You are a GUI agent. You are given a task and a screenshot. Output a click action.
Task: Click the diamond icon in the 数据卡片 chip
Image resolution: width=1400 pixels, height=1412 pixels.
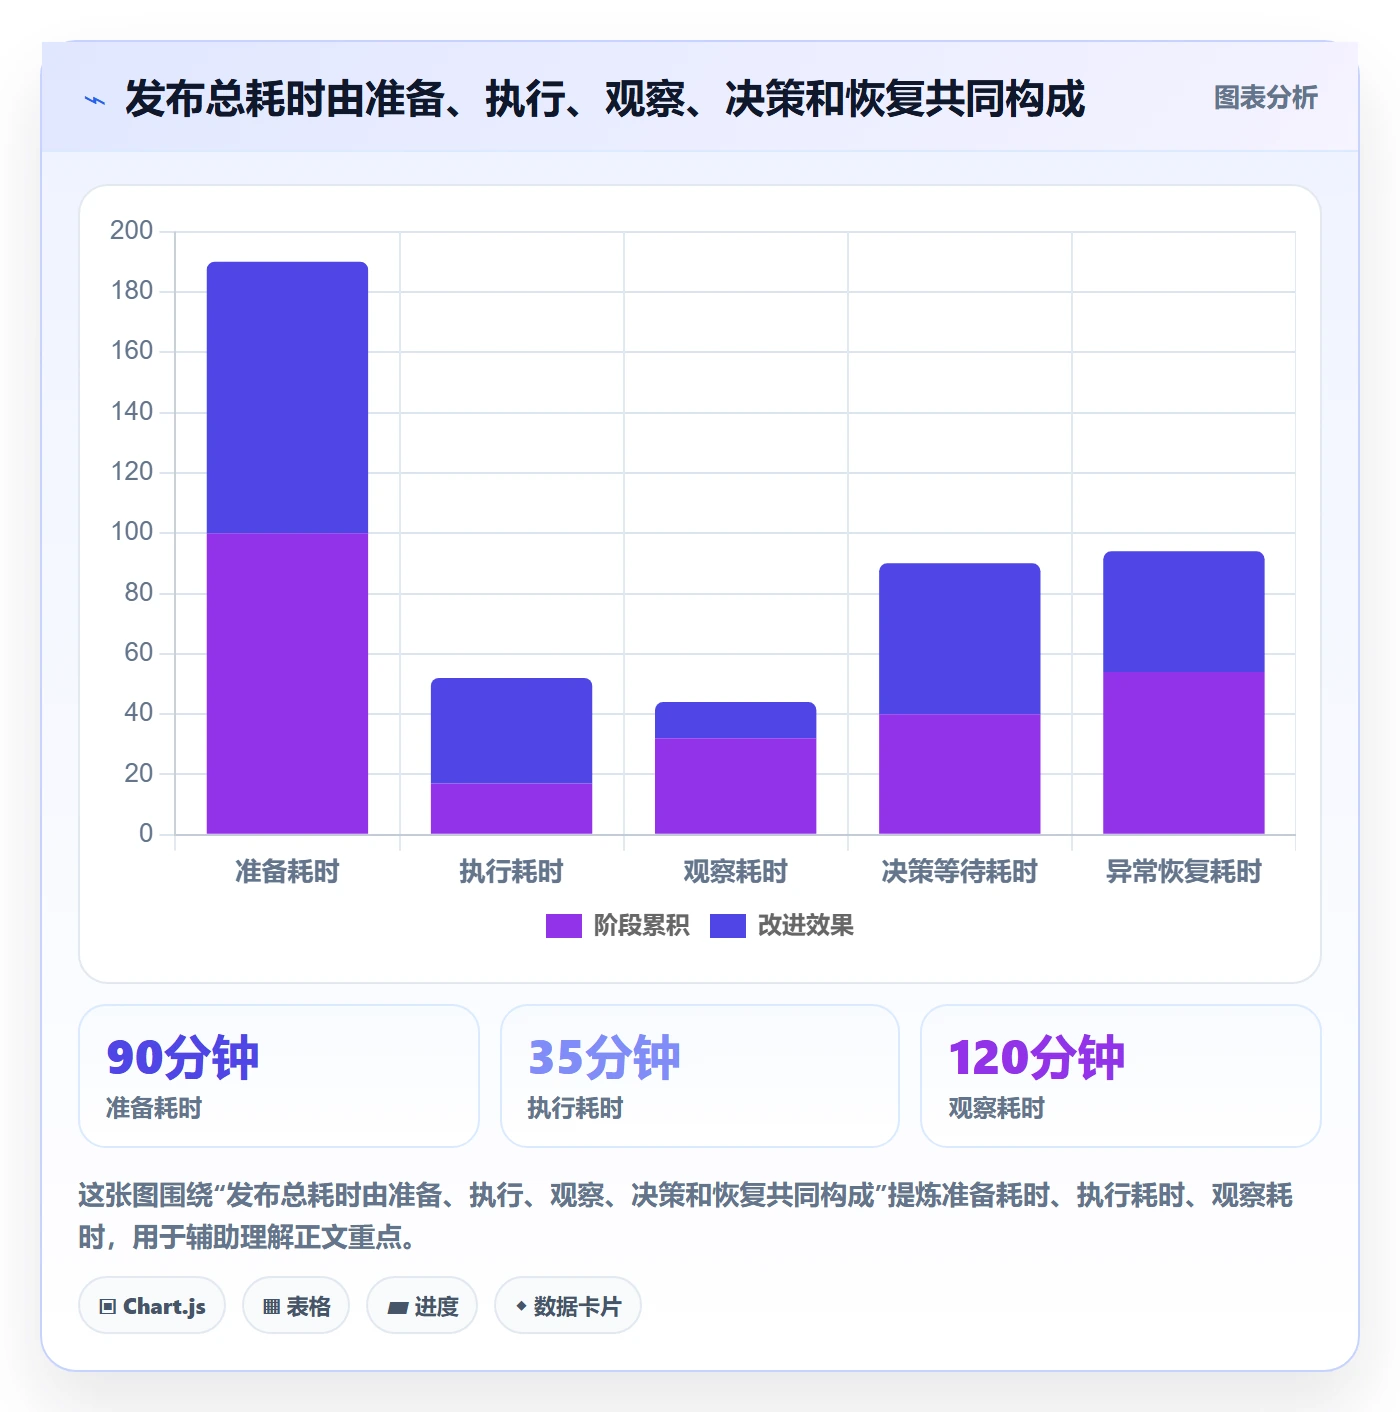[521, 1306]
